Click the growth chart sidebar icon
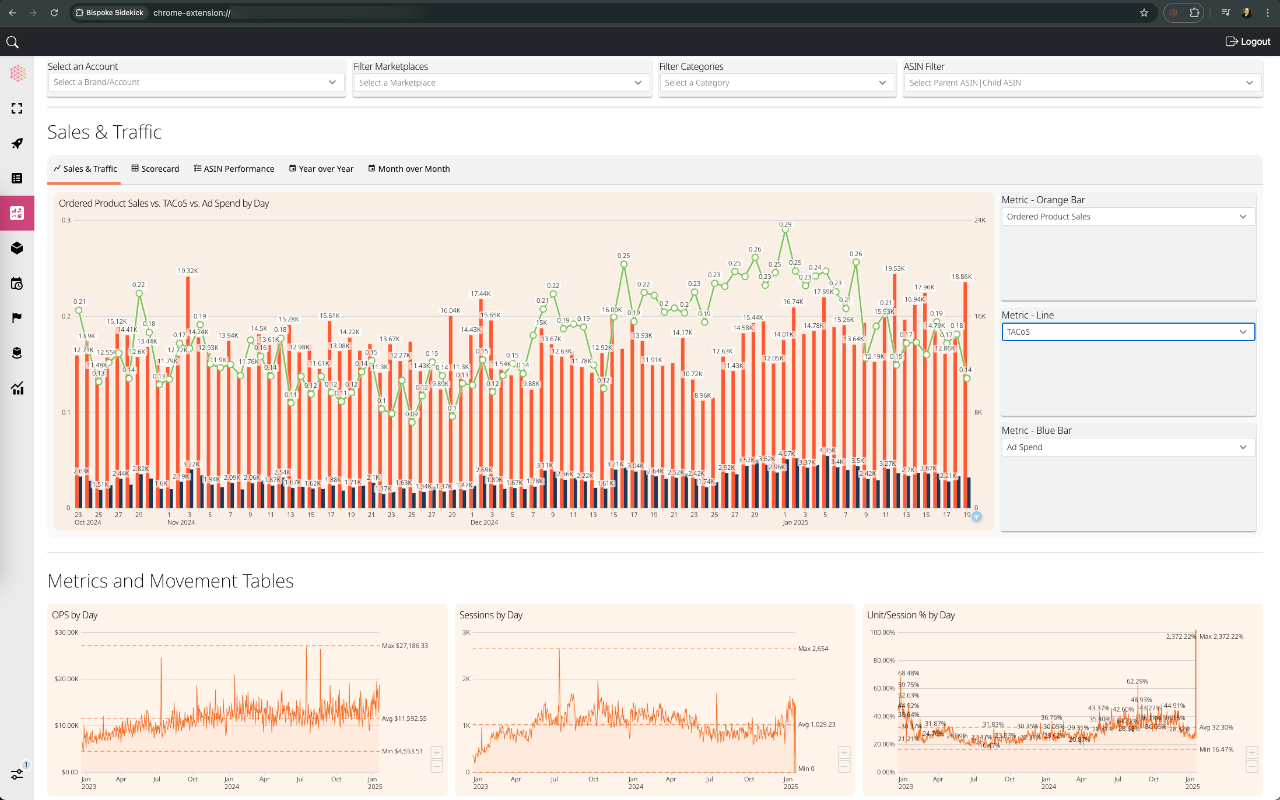Image resolution: width=1280 pixels, height=800 pixels. (17, 388)
